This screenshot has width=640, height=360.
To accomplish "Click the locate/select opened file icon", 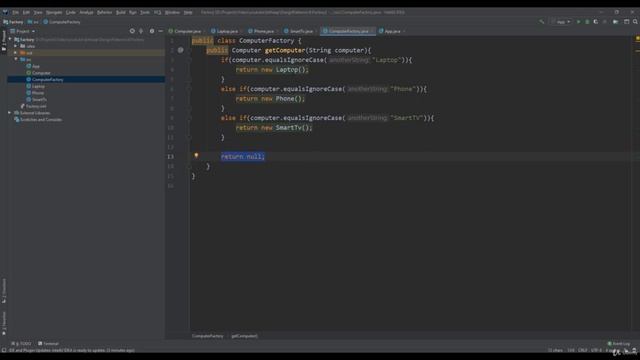I will click(x=132, y=31).
